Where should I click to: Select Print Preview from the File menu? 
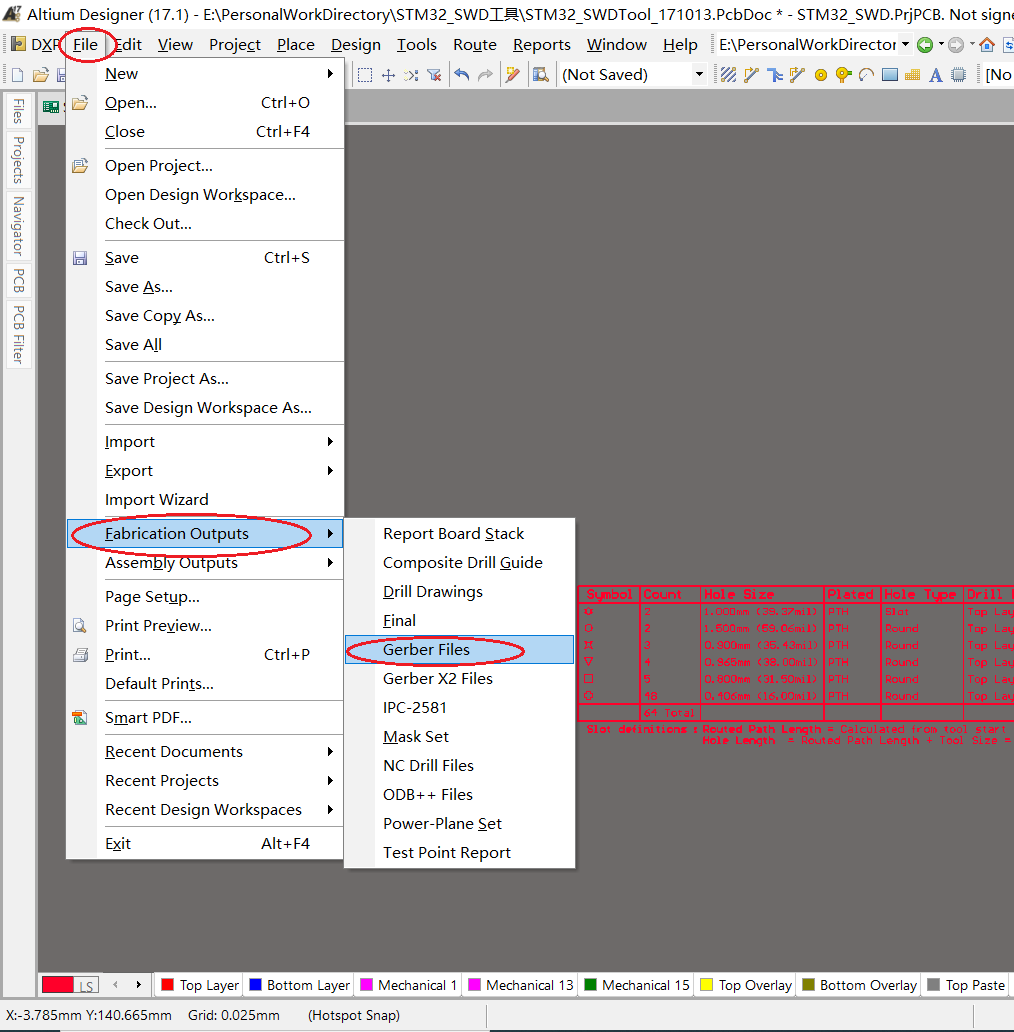tap(205, 625)
